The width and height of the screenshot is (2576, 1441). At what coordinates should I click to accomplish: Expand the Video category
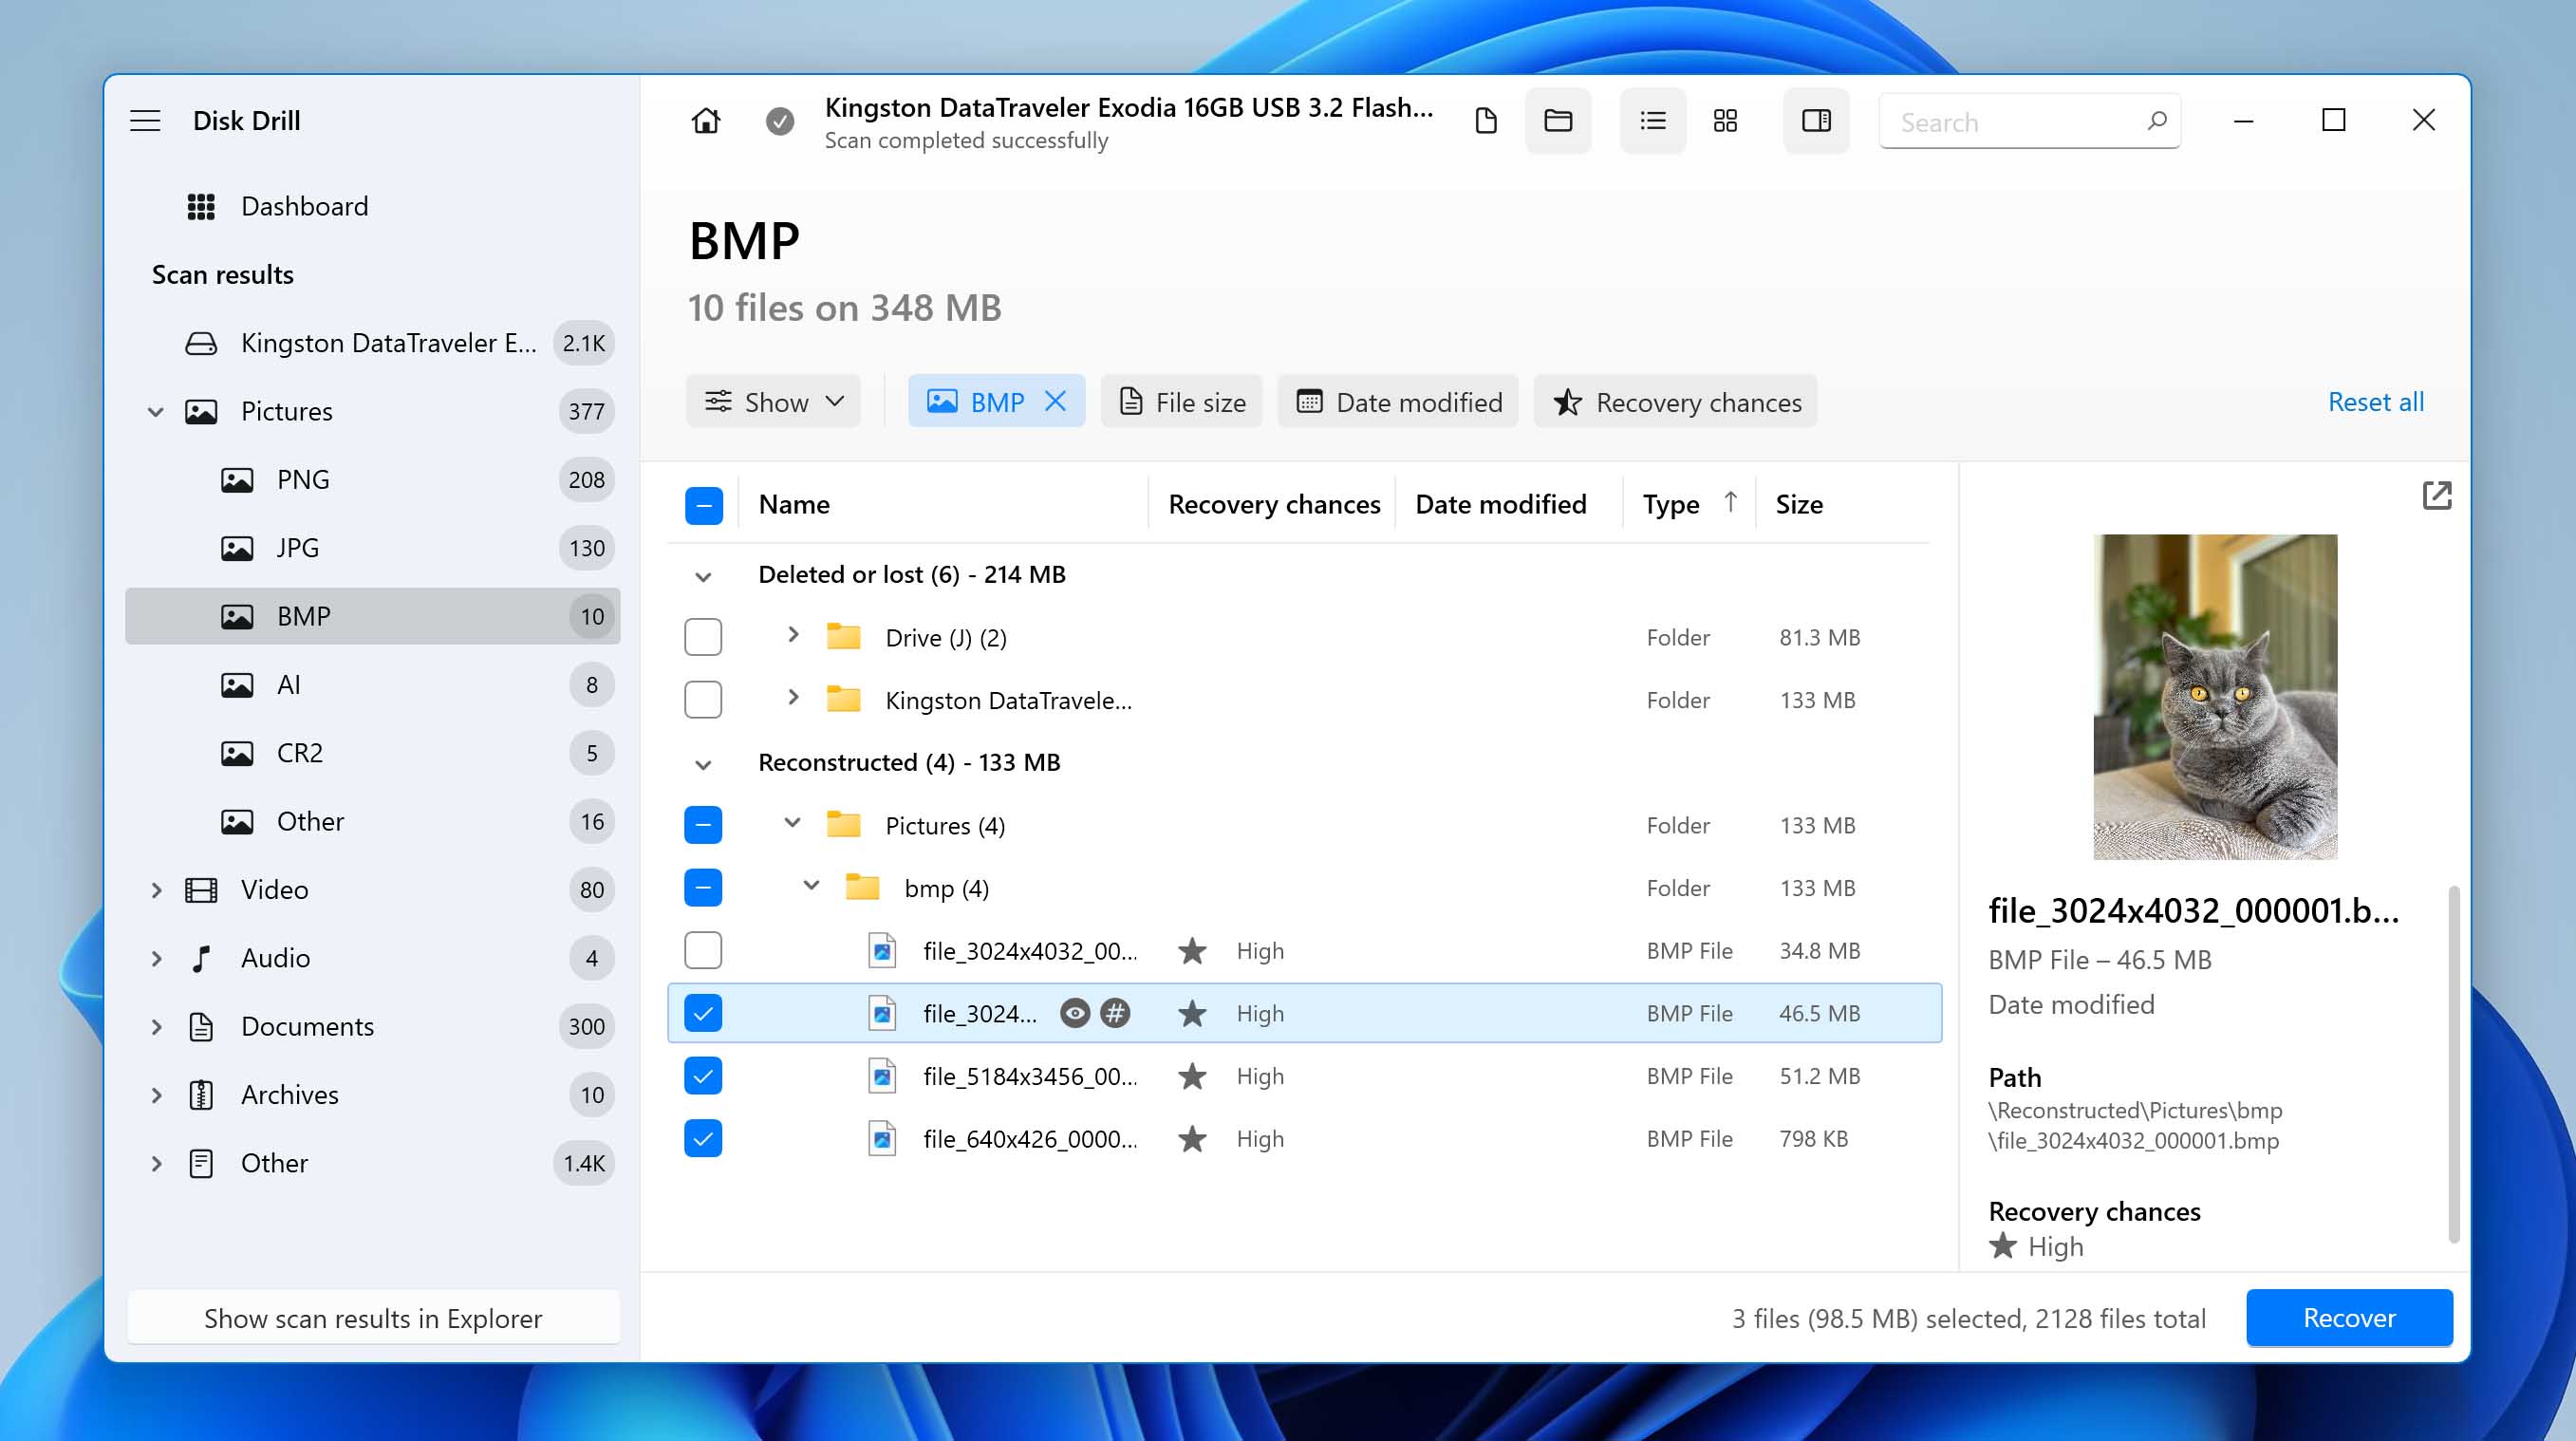tap(156, 889)
